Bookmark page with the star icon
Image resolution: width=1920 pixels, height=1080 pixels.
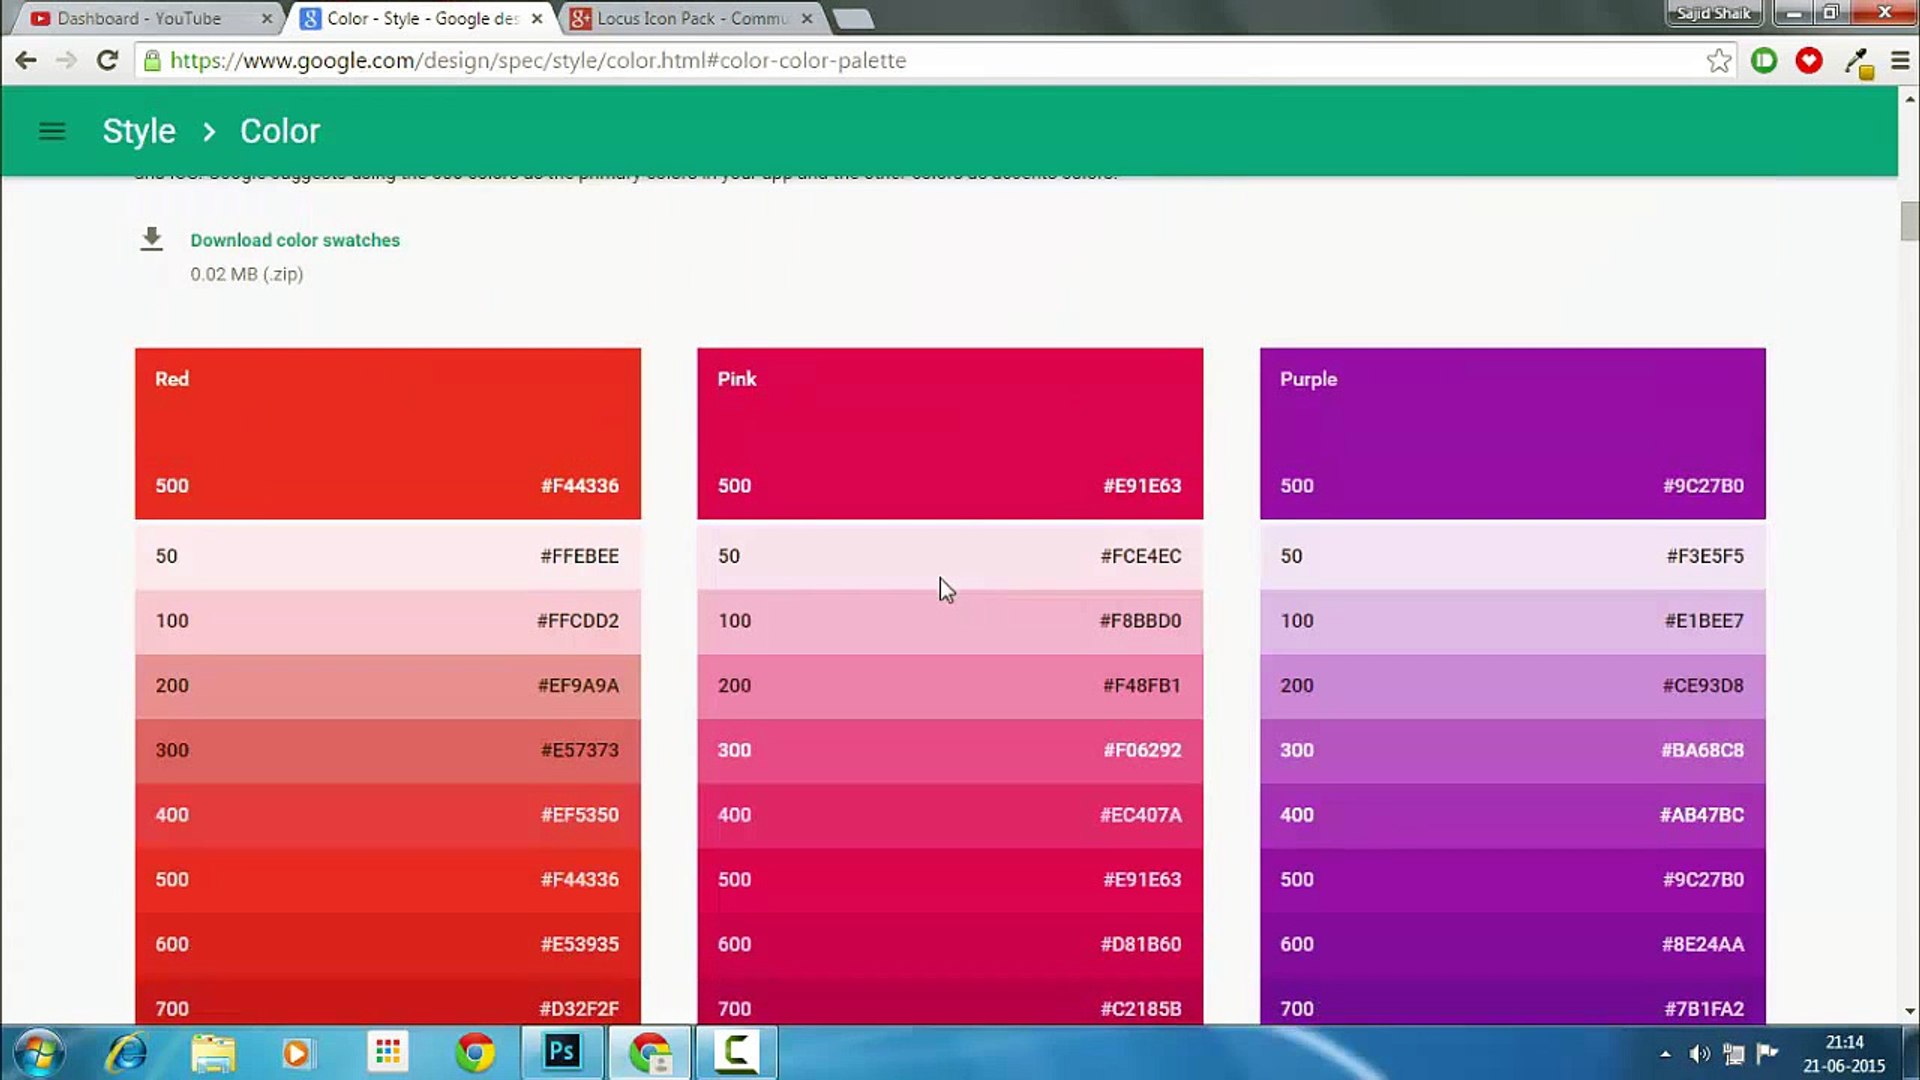pos(1718,61)
